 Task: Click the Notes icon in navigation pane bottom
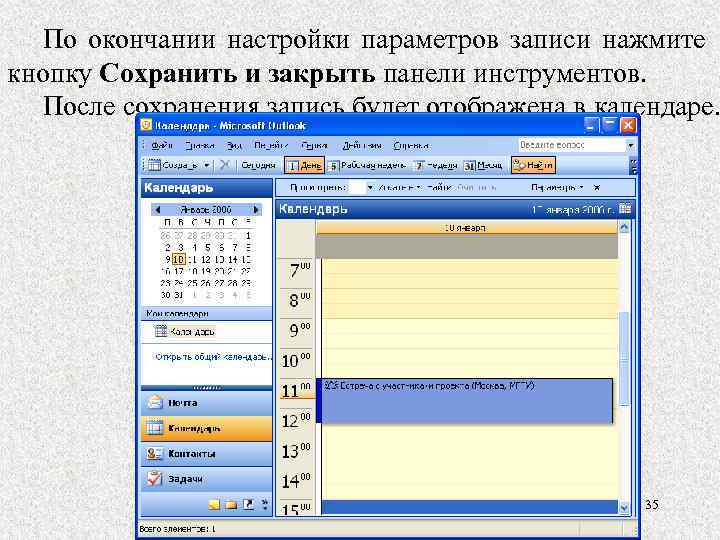pyautogui.click(x=214, y=505)
